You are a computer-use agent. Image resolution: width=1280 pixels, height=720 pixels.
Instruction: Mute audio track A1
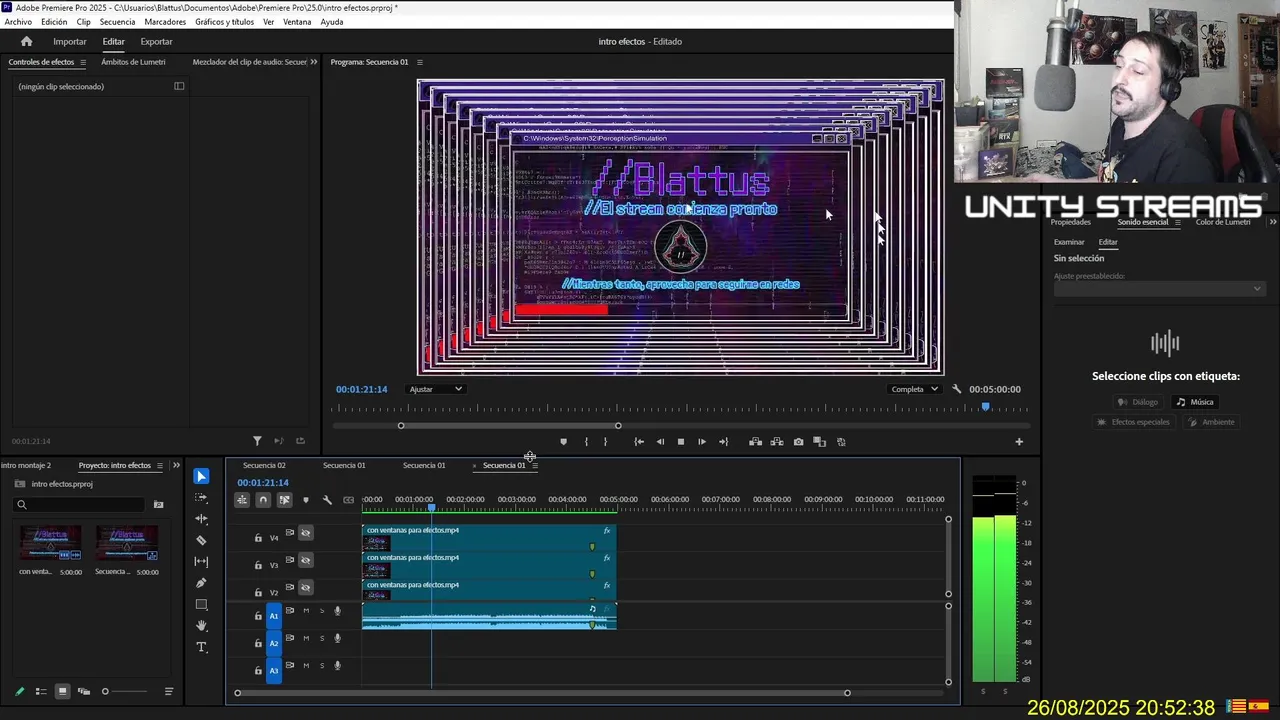(306, 611)
